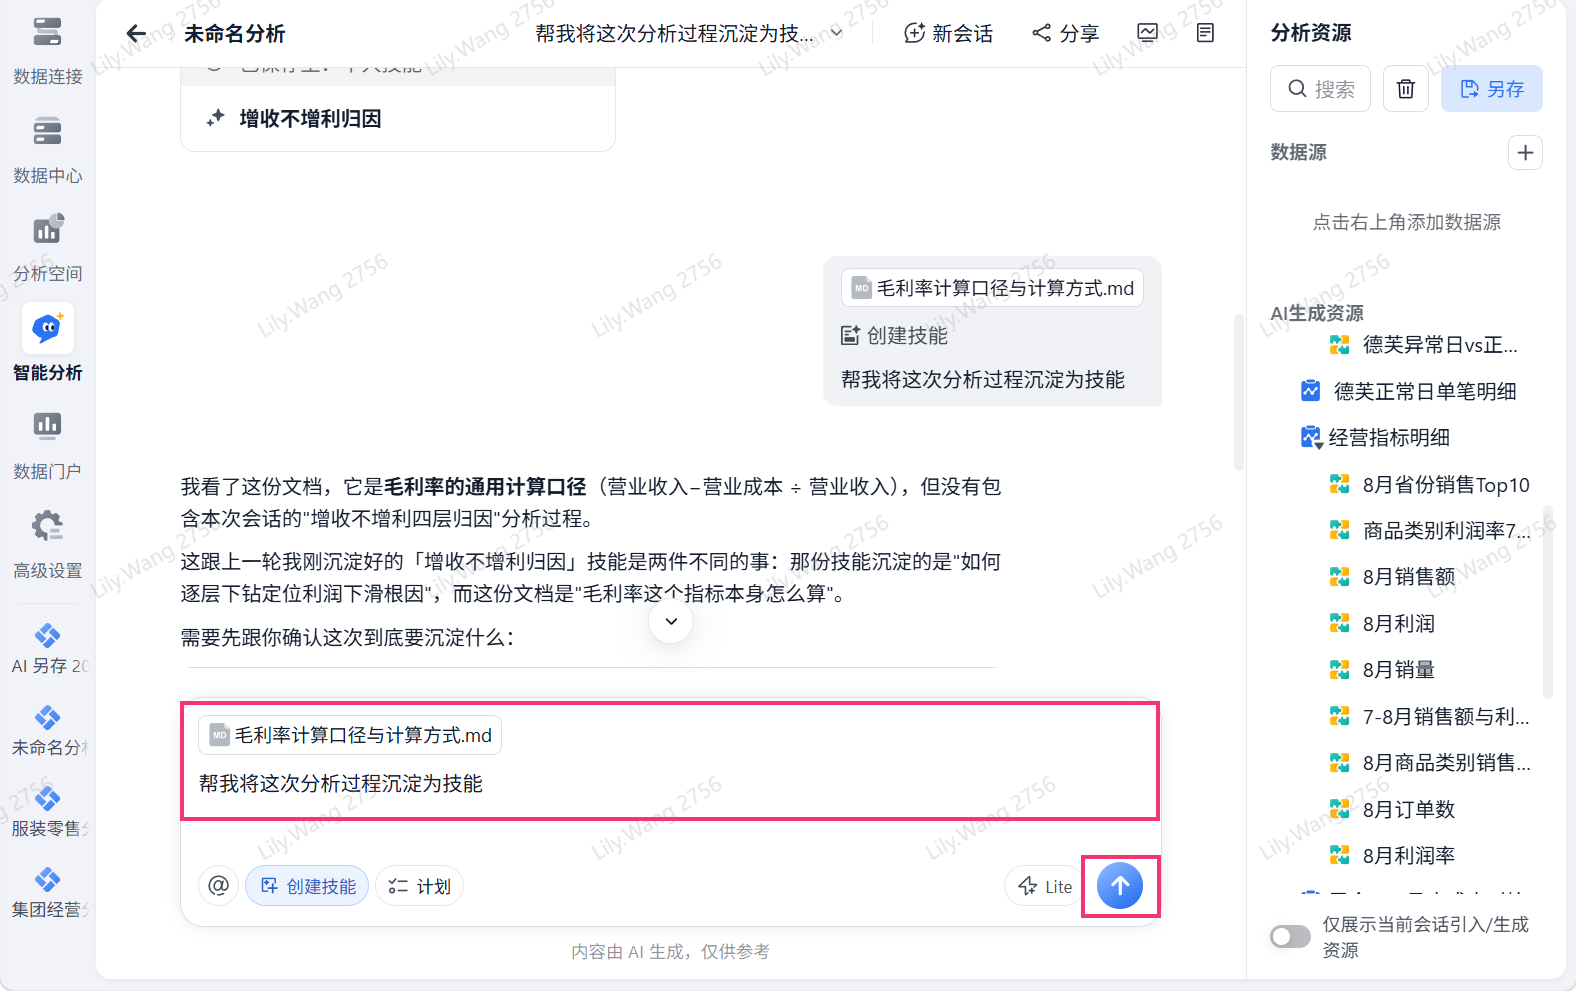Open the AI 另存 item in the sidebar
The height and width of the screenshot is (991, 1576).
tap(47, 650)
